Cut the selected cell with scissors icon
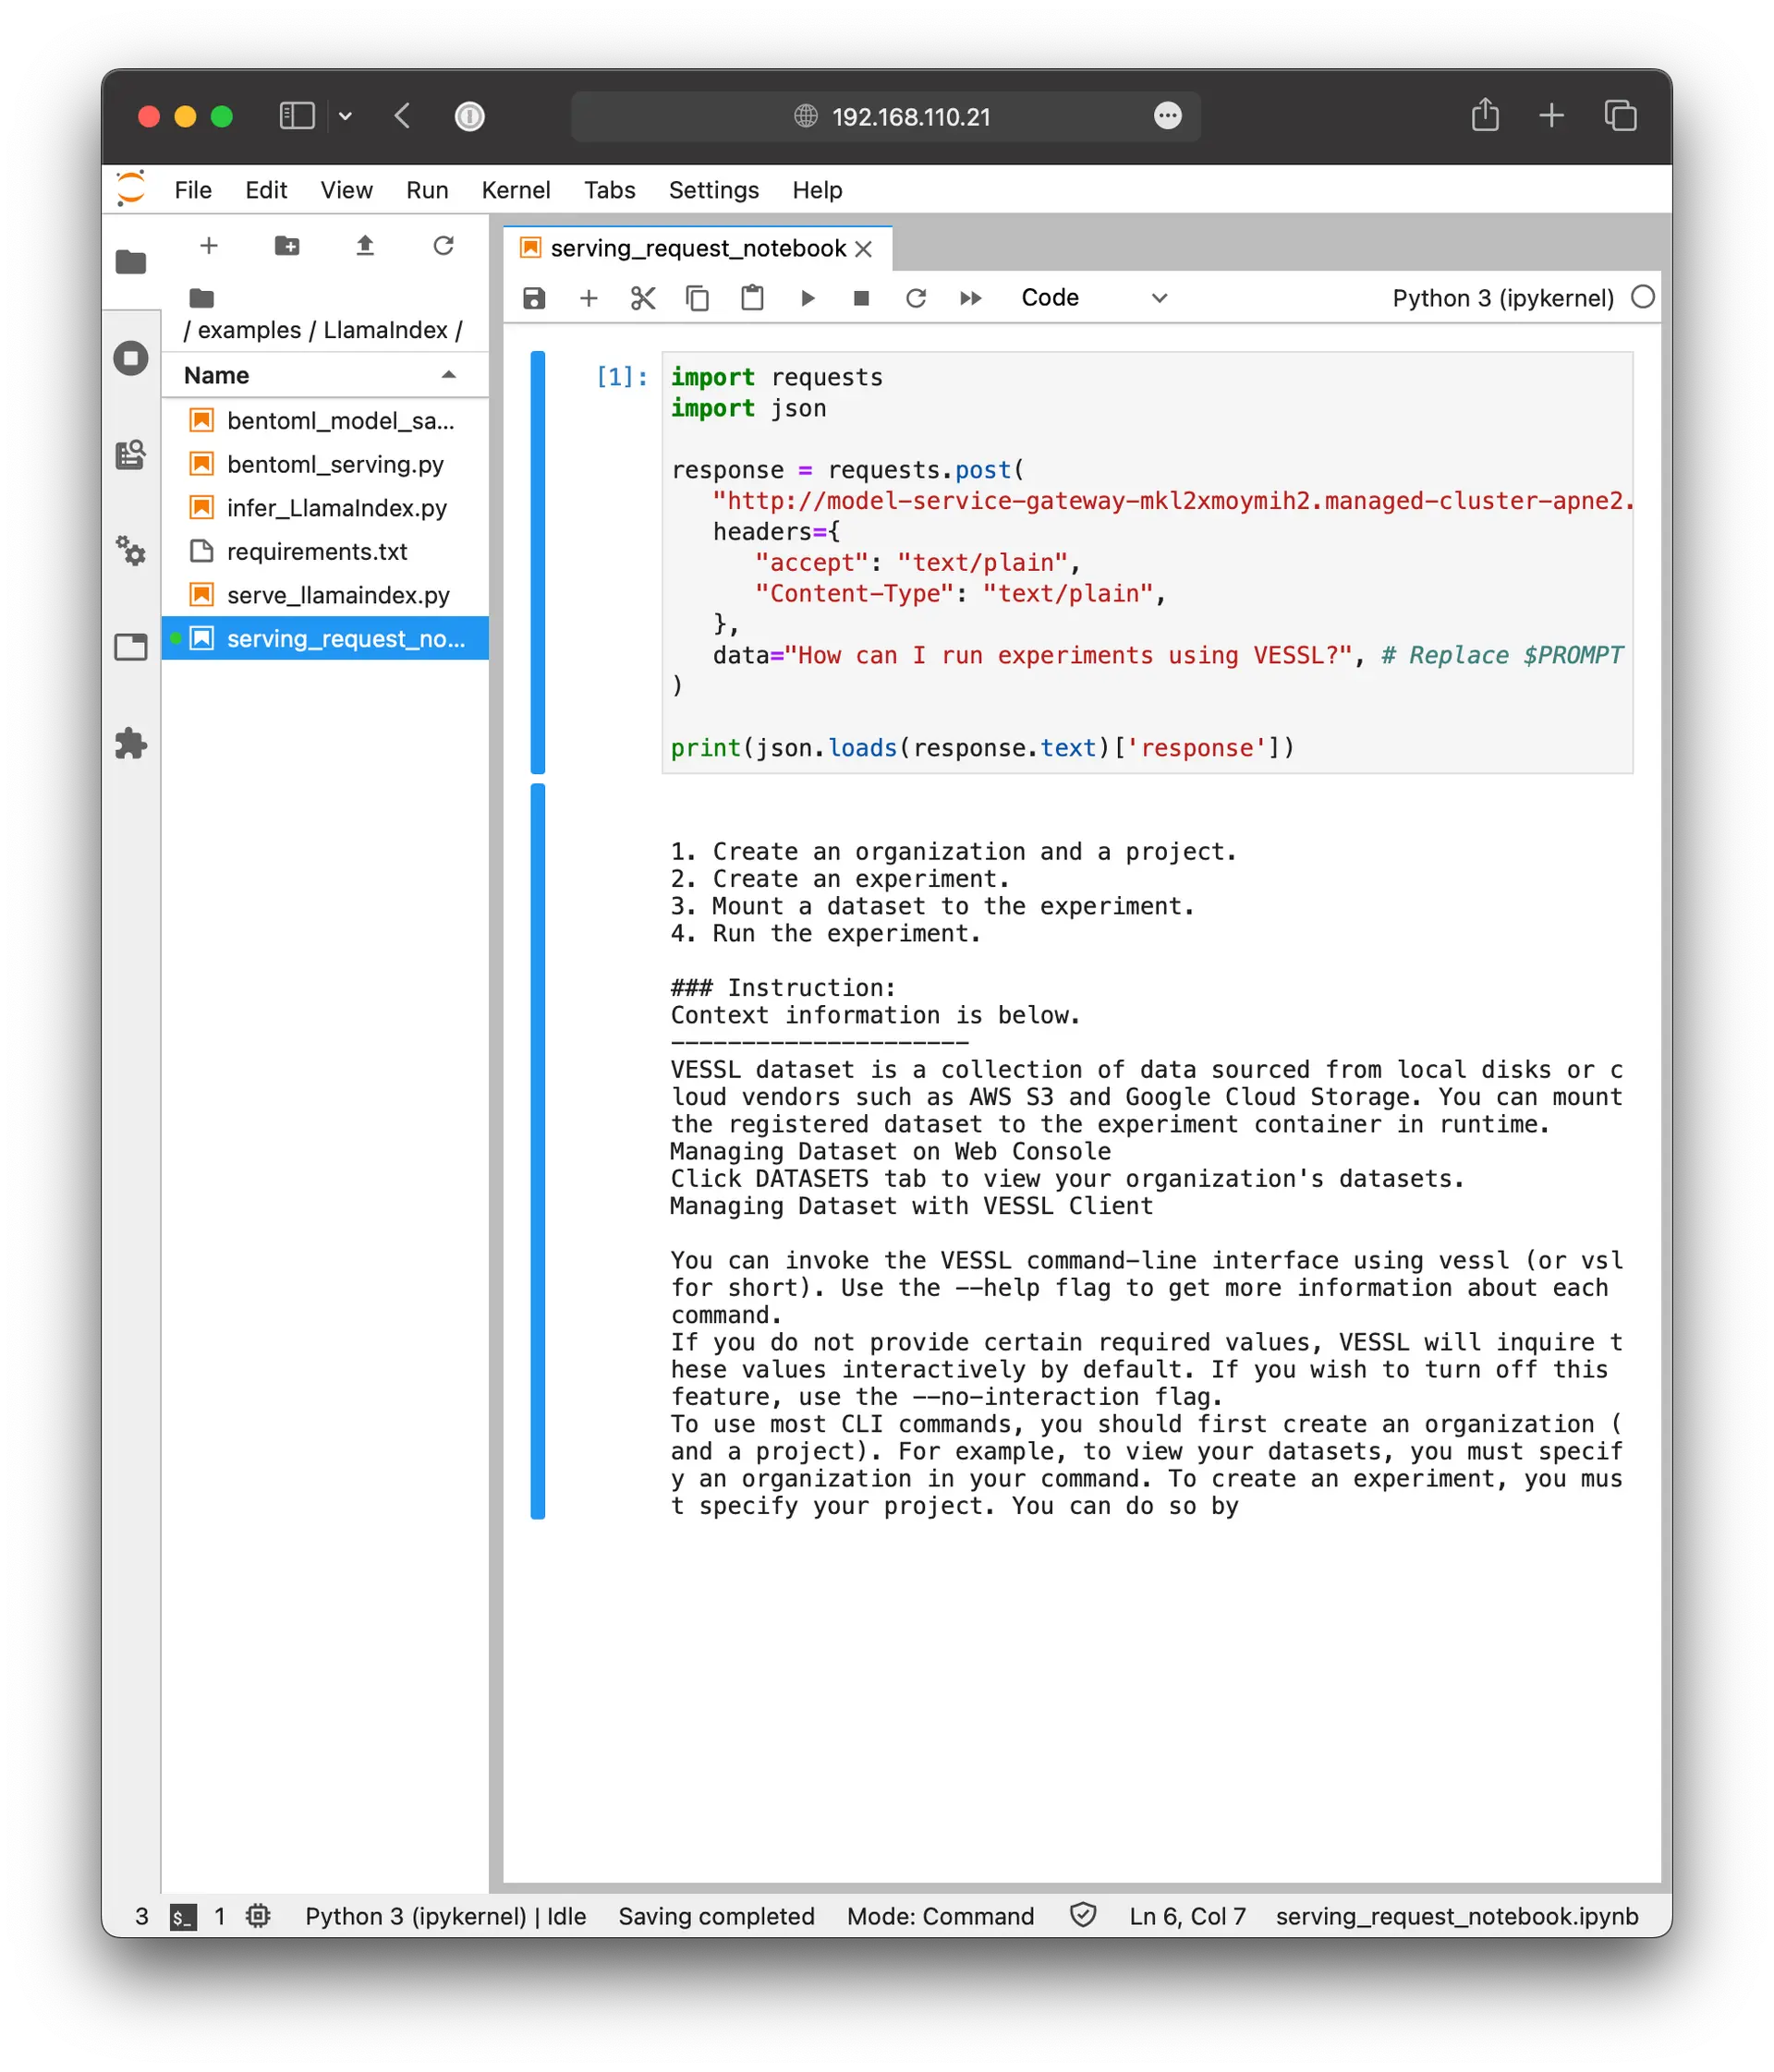 coord(643,298)
